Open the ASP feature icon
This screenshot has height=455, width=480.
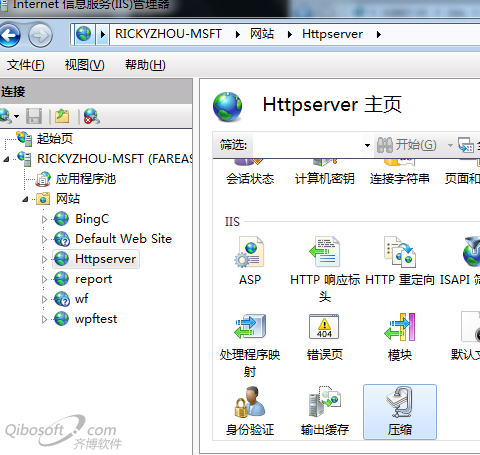click(249, 252)
